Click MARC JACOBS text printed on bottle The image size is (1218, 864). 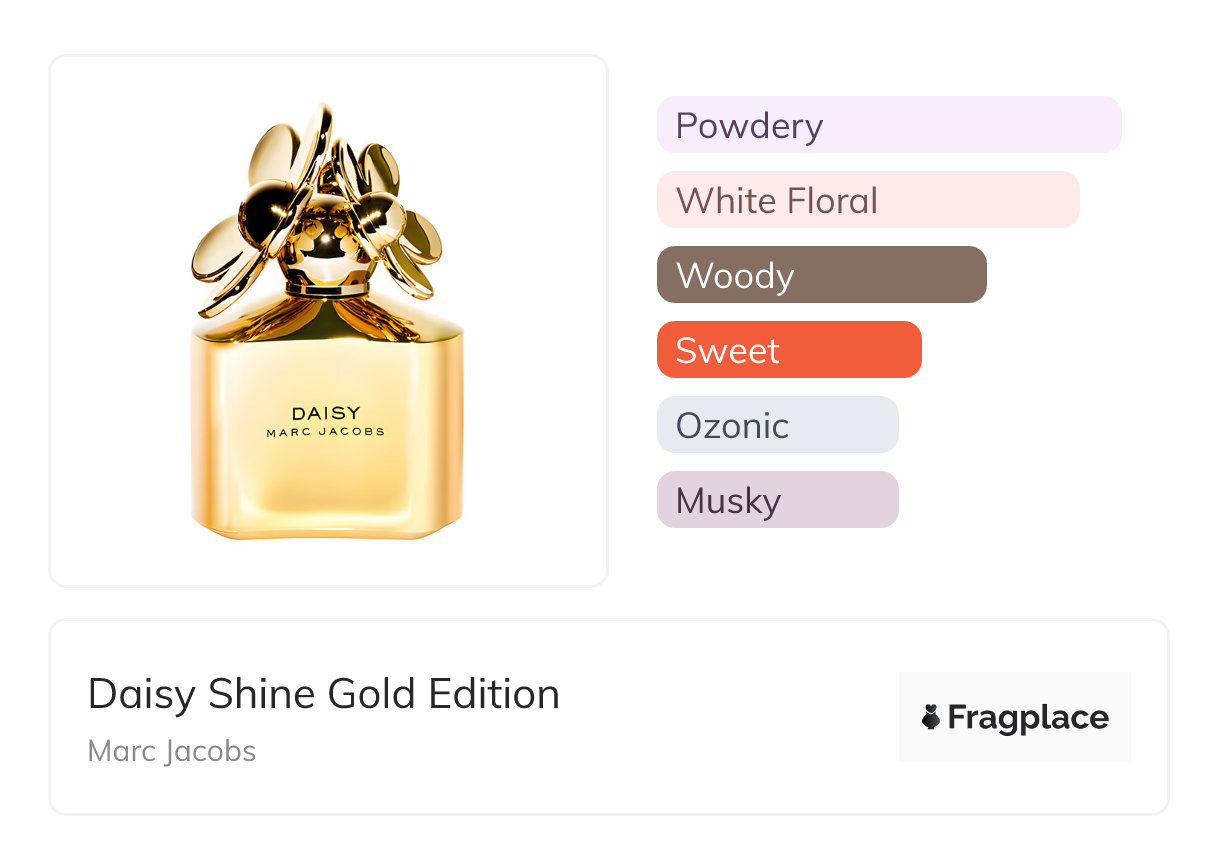326,432
